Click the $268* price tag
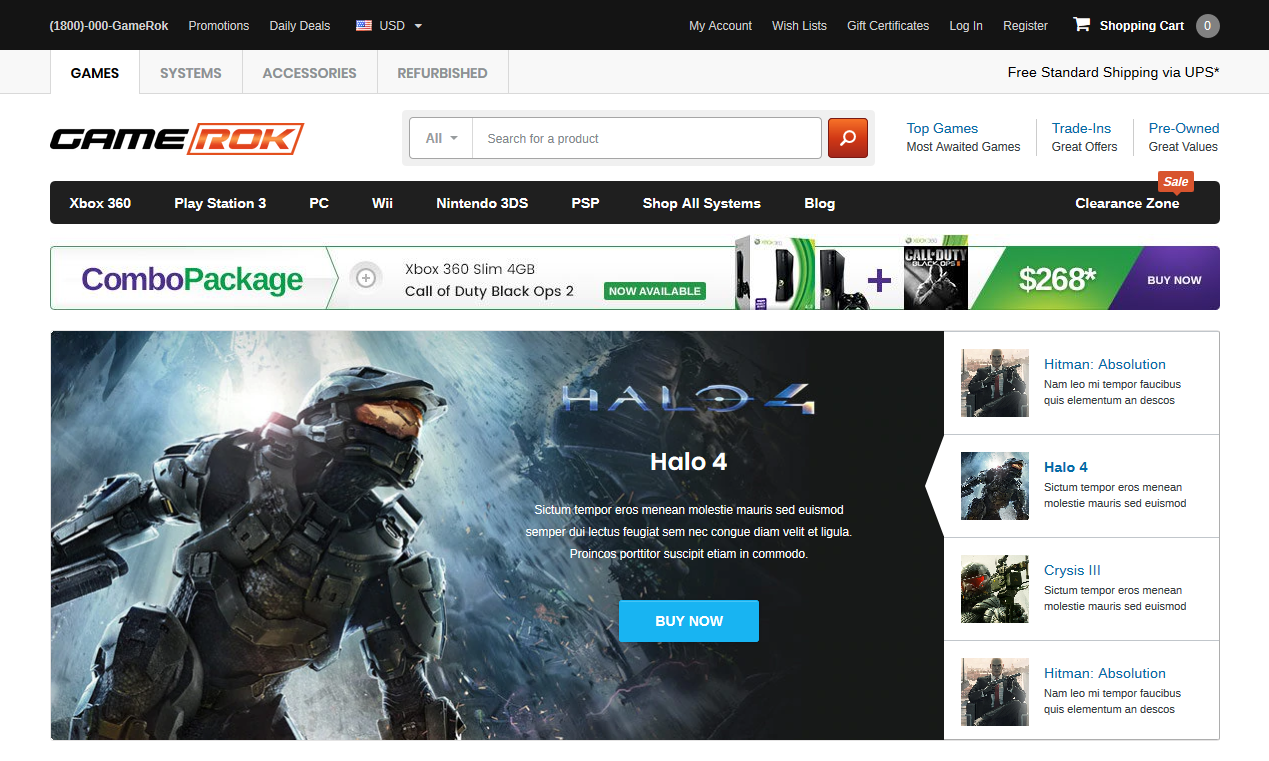This screenshot has height=761, width=1269. coord(1057,279)
